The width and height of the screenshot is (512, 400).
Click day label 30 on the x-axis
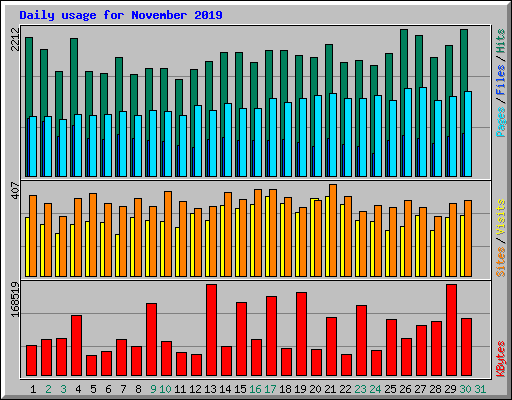[x=465, y=389]
